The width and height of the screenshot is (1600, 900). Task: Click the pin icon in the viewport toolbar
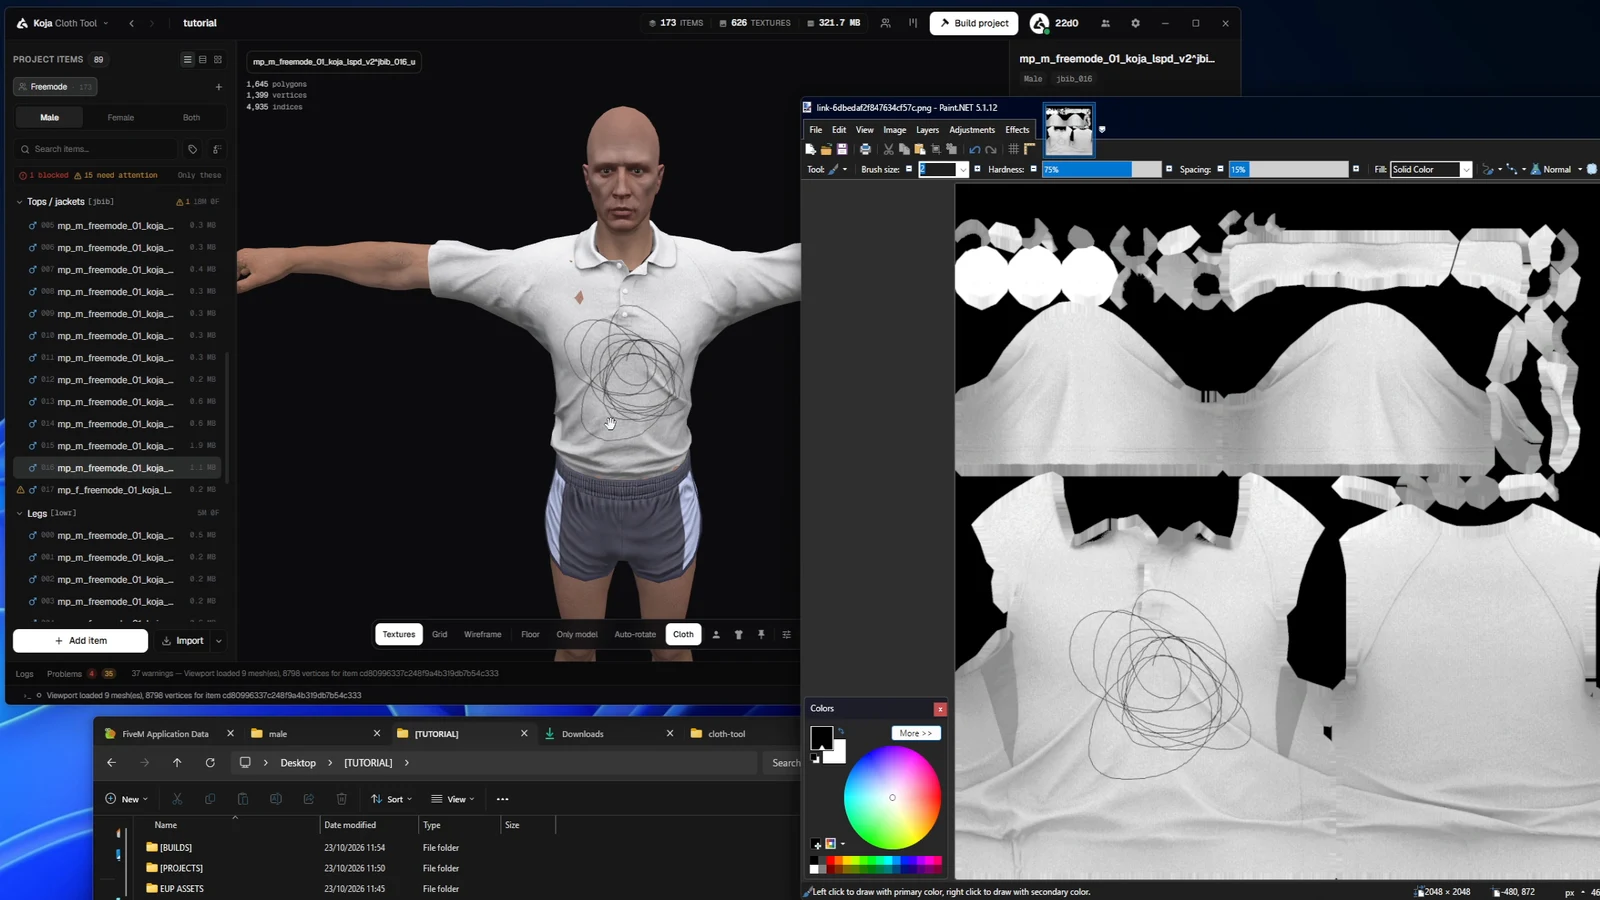761,634
